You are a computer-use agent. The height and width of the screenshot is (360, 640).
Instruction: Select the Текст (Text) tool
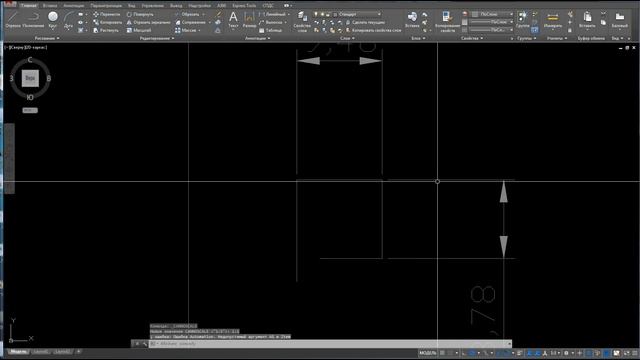click(x=233, y=20)
